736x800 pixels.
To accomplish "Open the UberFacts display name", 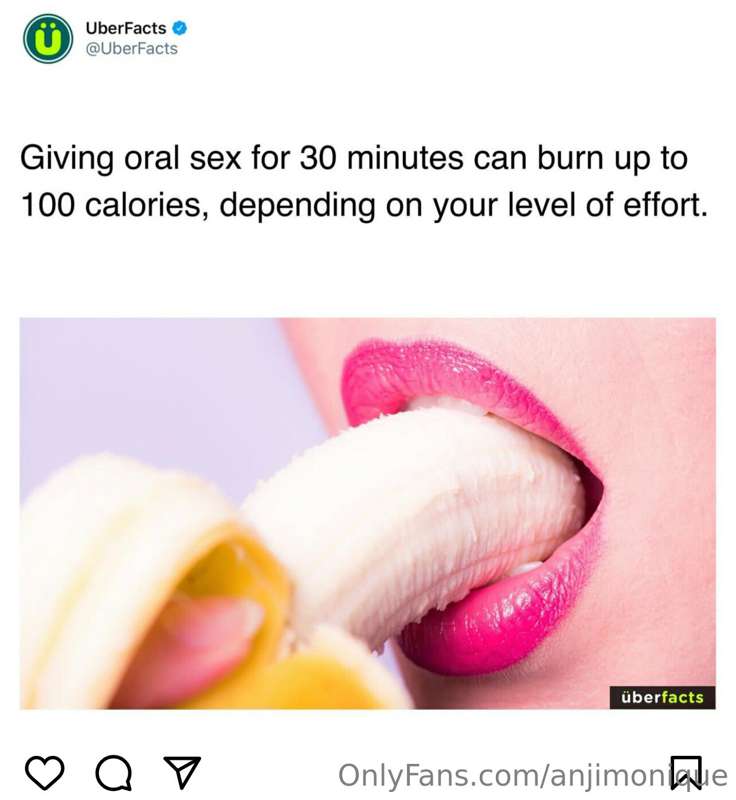I will [x=126, y=28].
